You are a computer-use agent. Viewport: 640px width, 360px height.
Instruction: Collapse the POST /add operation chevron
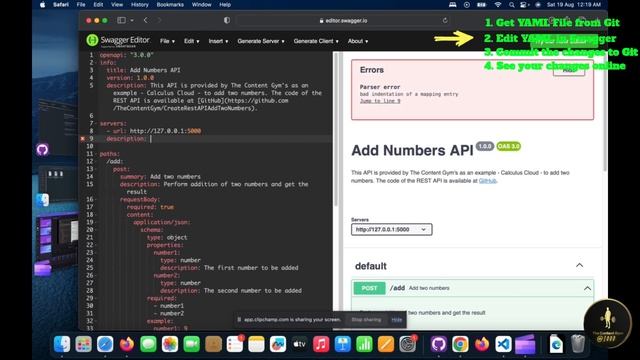(587, 288)
